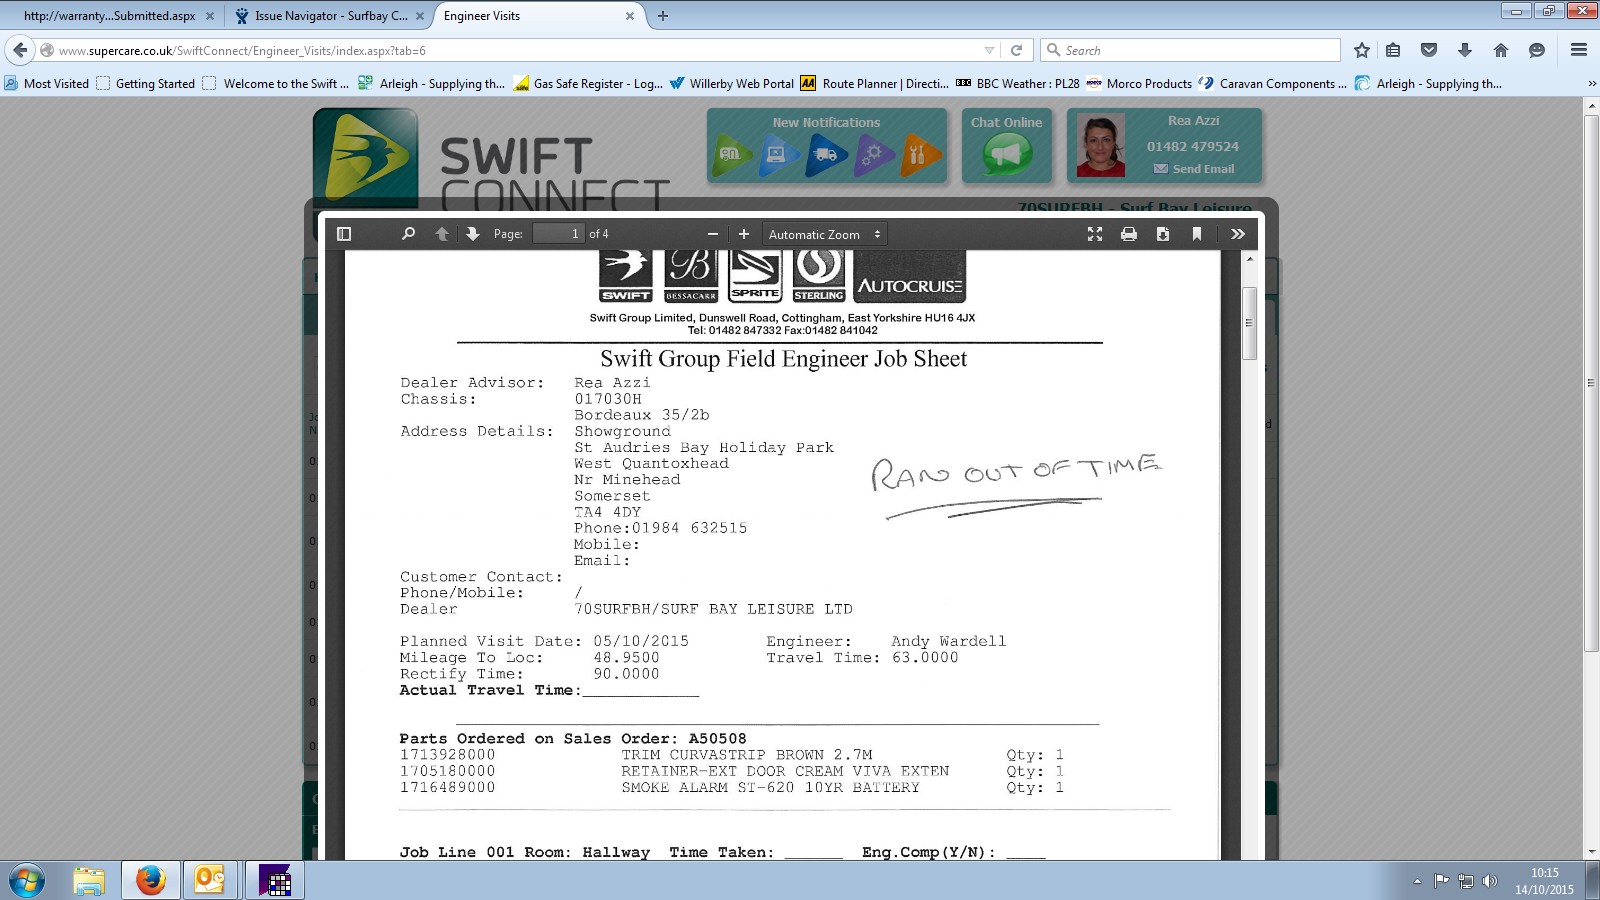Open Windows Explorer from taskbar

[89, 881]
